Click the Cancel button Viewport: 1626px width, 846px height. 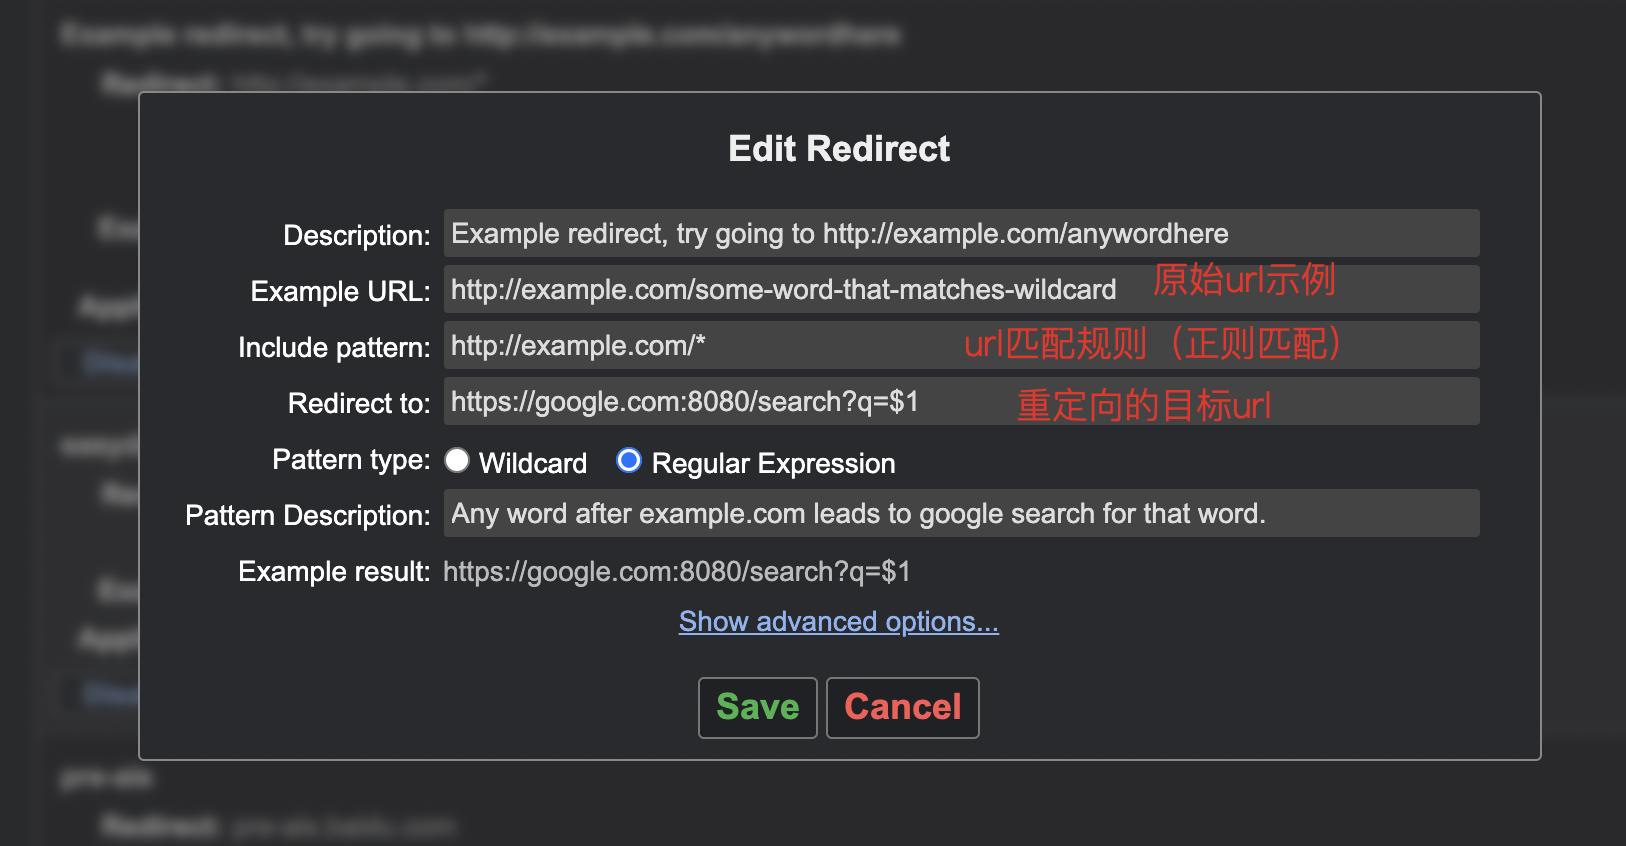[x=902, y=707]
